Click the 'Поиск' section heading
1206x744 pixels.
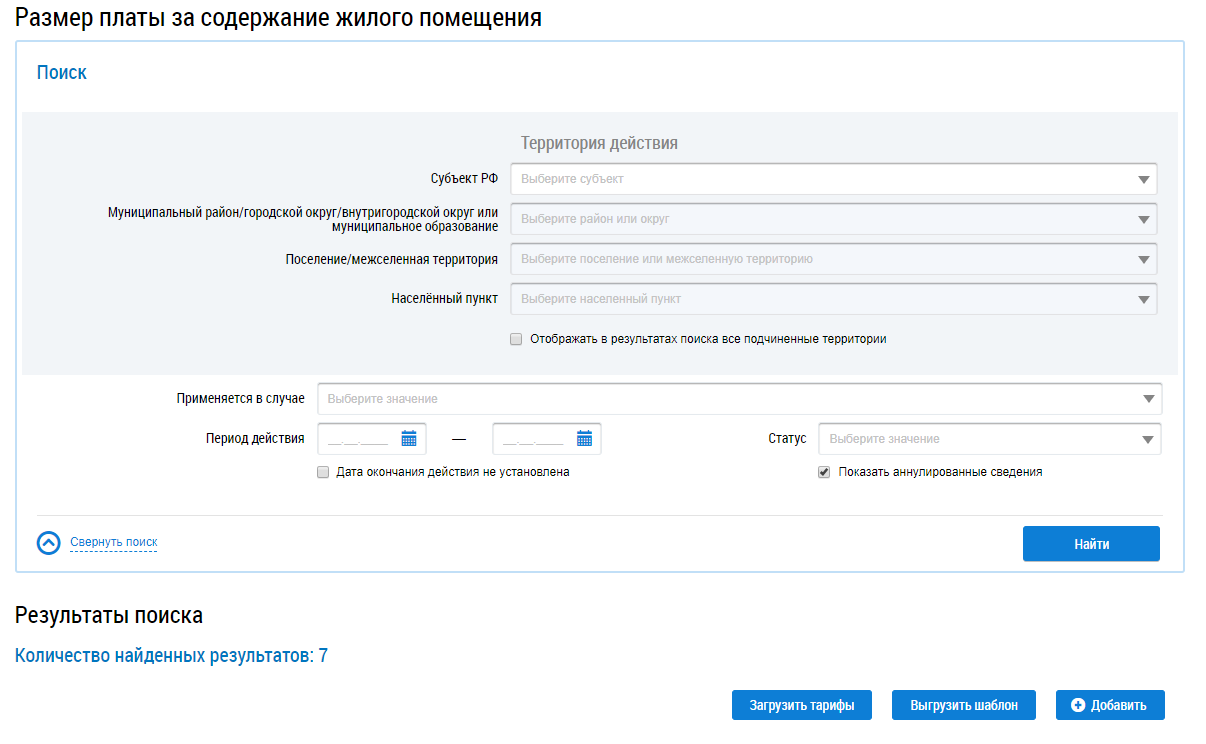(62, 73)
